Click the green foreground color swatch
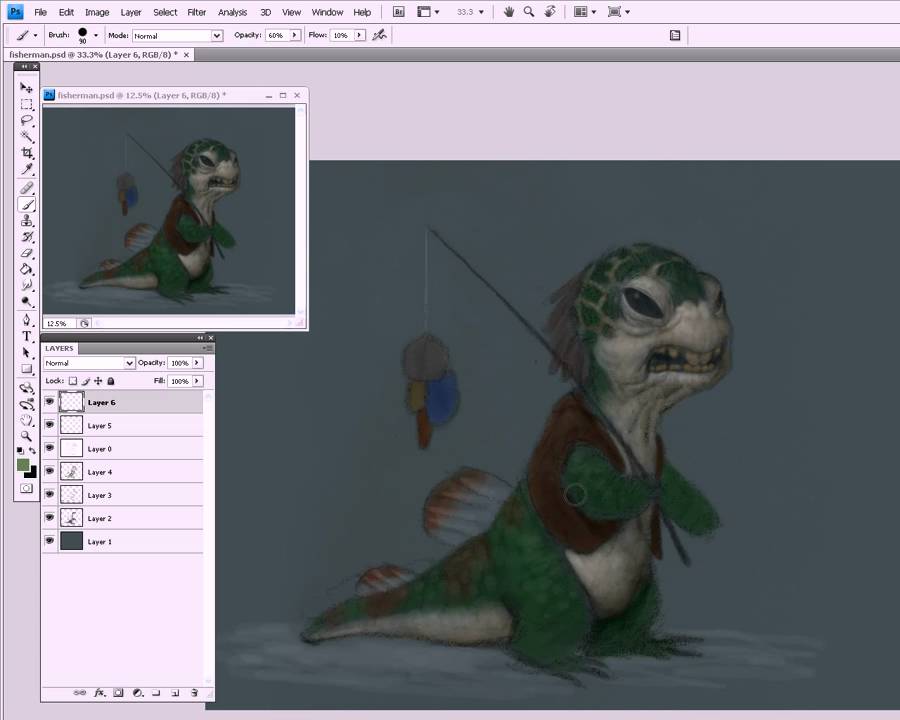Viewport: 900px width, 720px height. tap(23, 465)
